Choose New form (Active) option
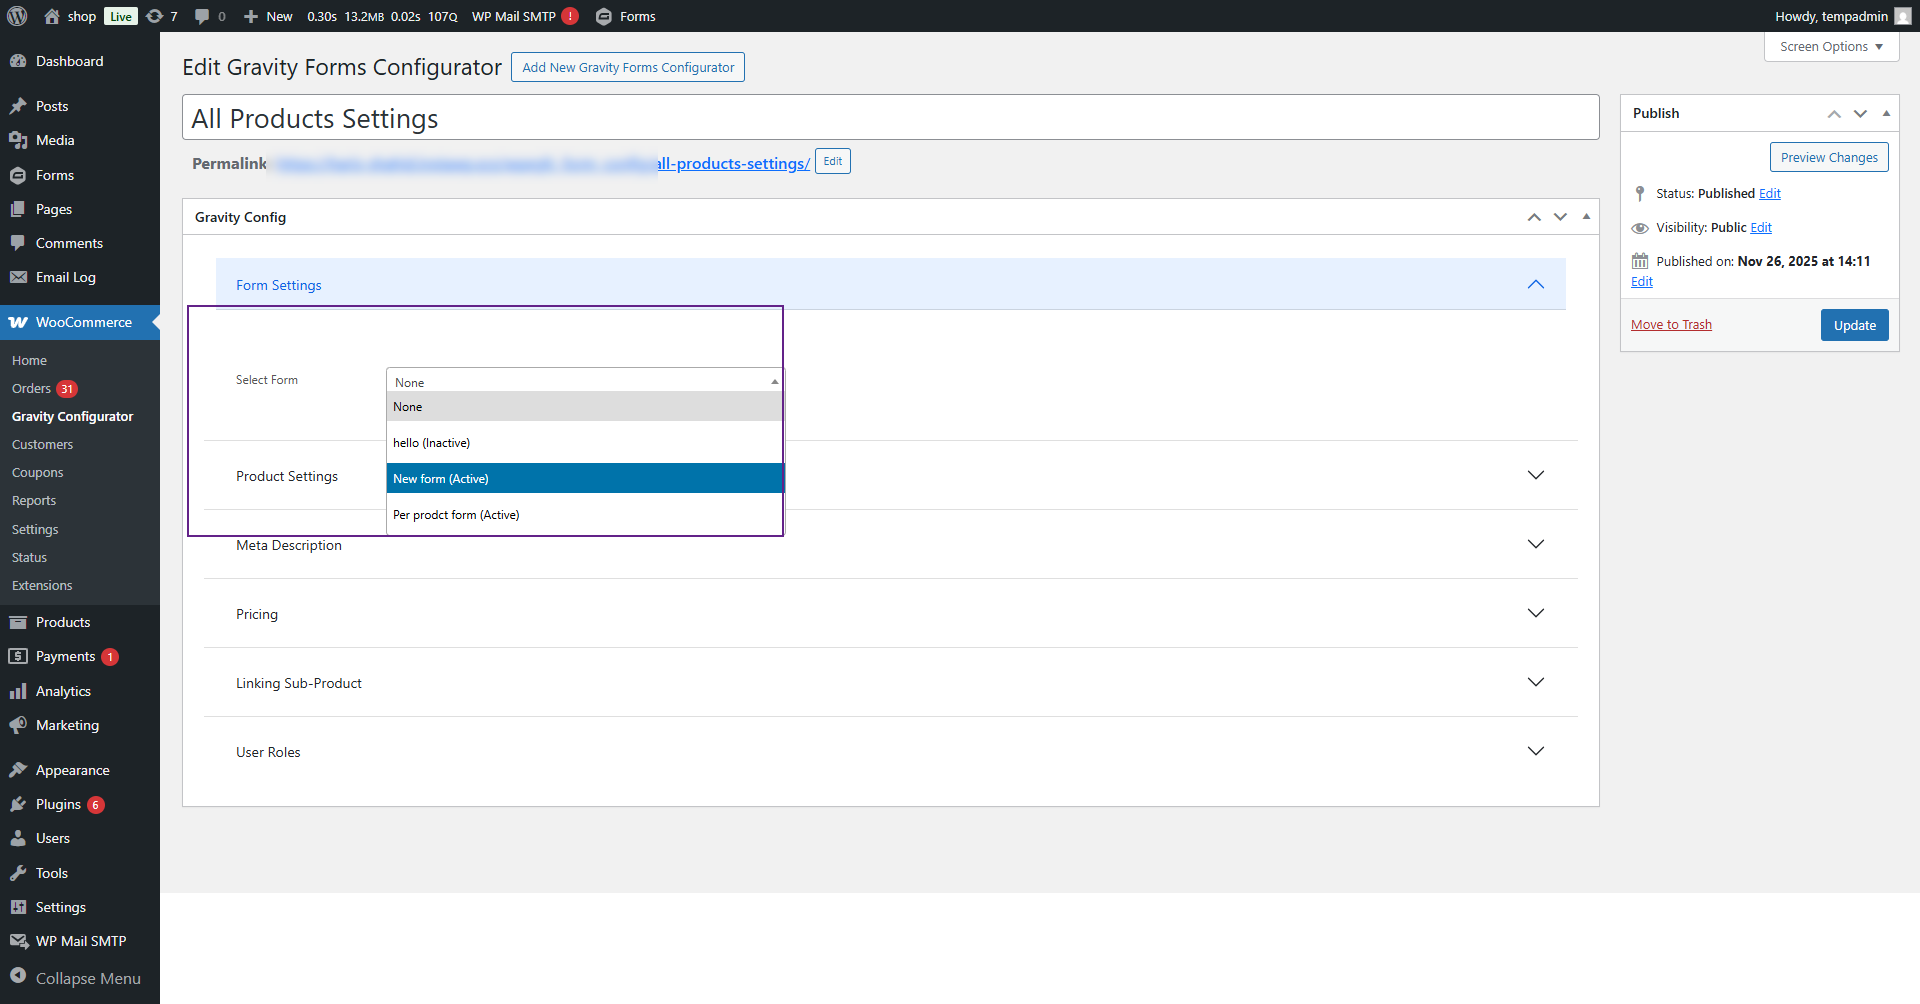Image resolution: width=1920 pixels, height=1004 pixels. pos(584,478)
